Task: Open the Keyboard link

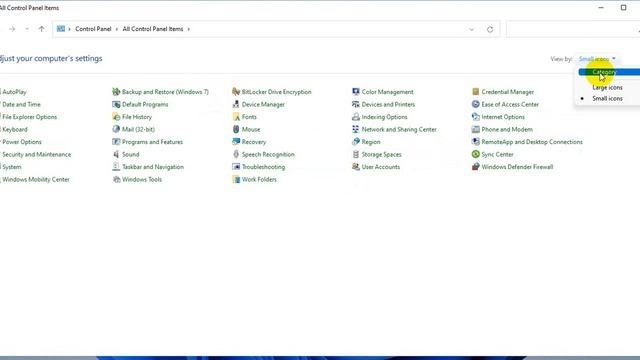Action: coord(15,129)
